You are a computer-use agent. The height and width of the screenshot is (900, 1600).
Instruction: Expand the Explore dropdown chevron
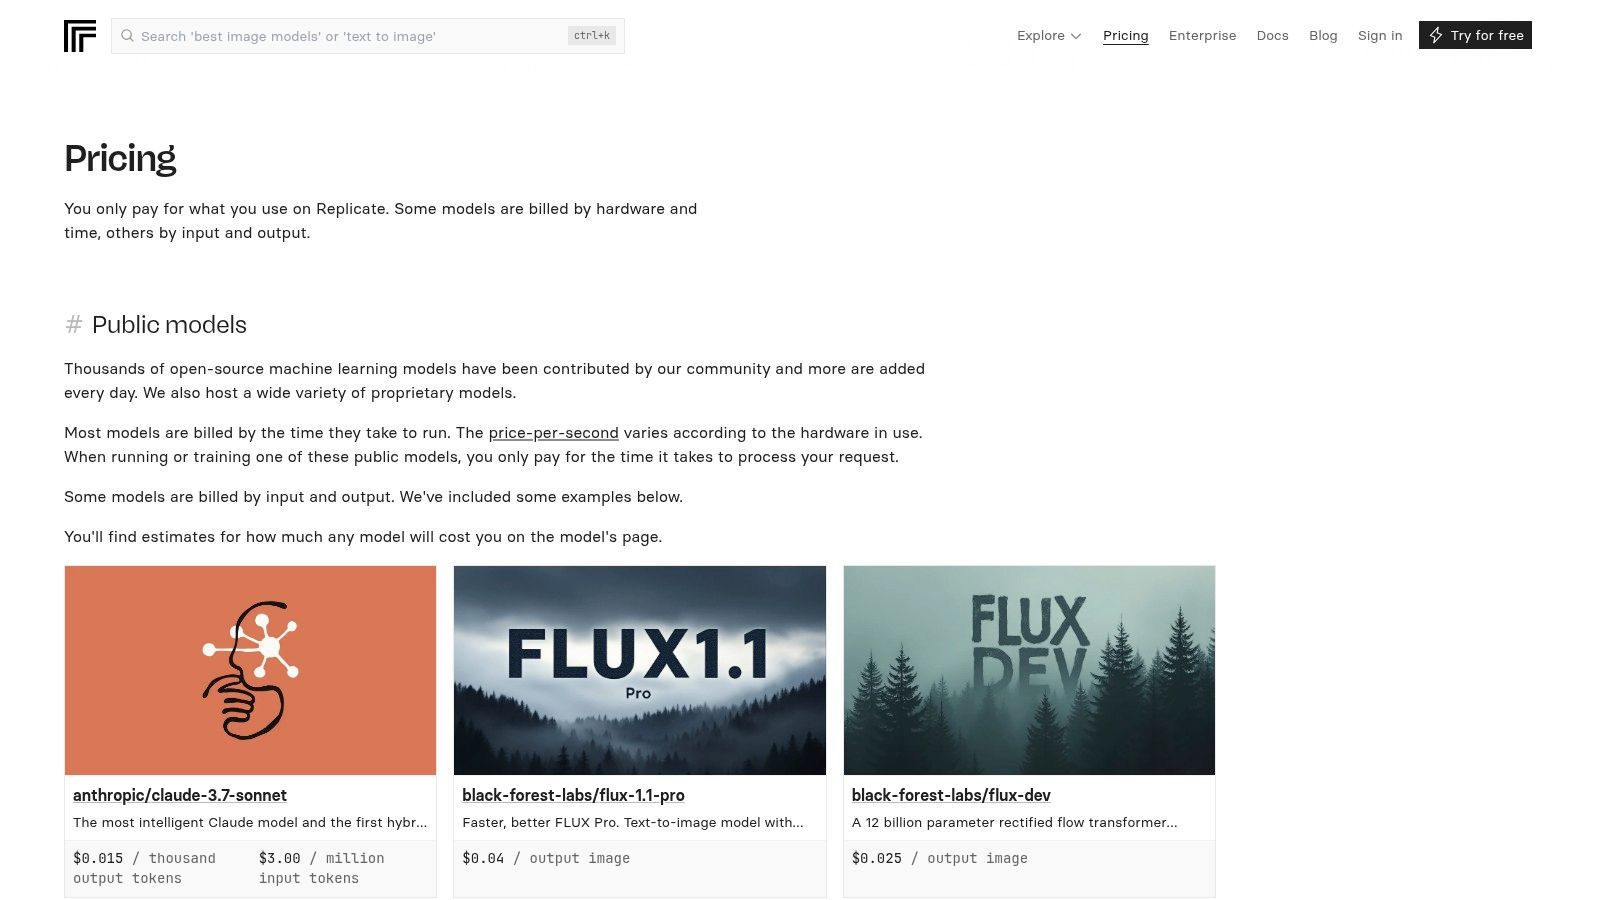(x=1076, y=36)
